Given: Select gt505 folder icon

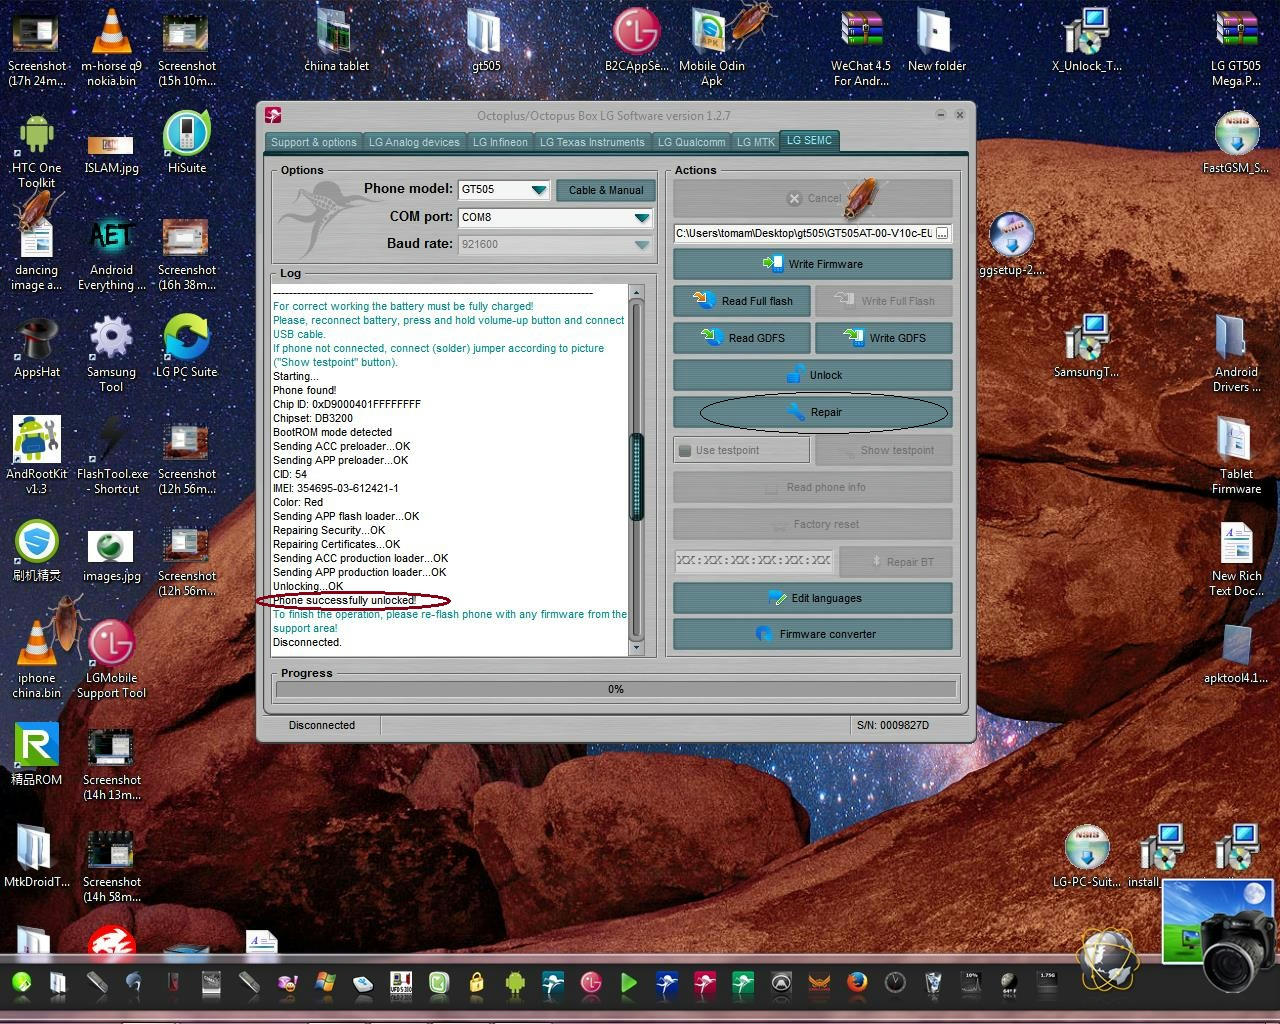Looking at the screenshot, I should [x=486, y=40].
